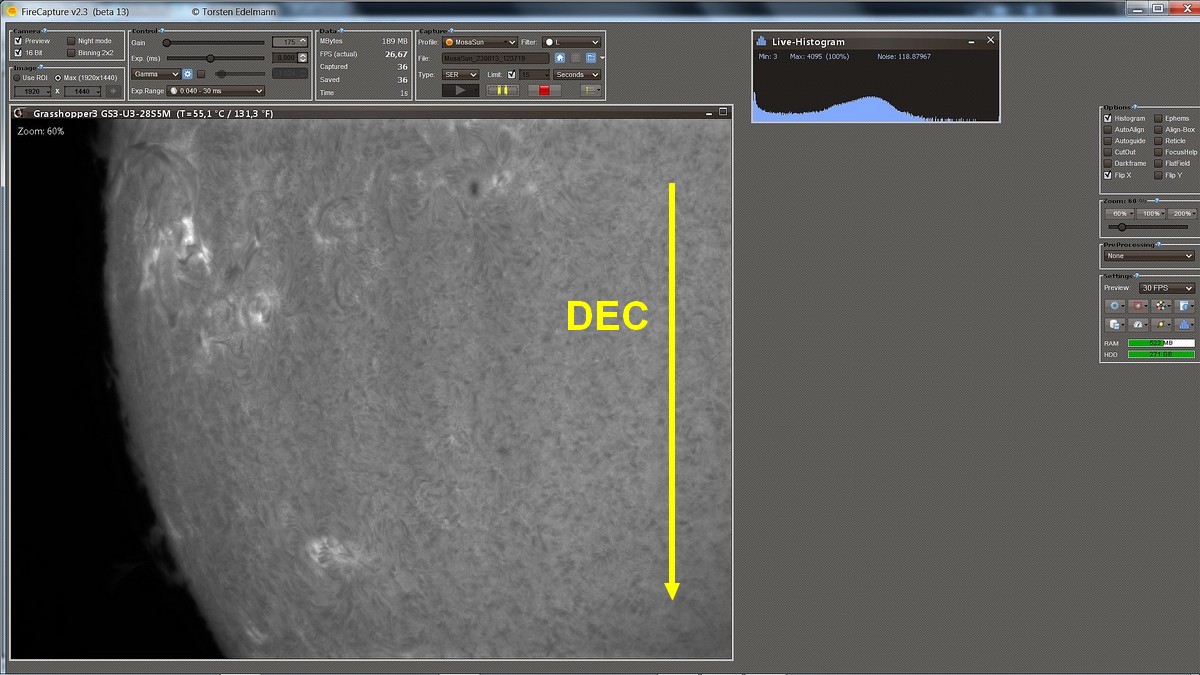
Task: Enable the Reticle checkbox
Action: point(1158,141)
